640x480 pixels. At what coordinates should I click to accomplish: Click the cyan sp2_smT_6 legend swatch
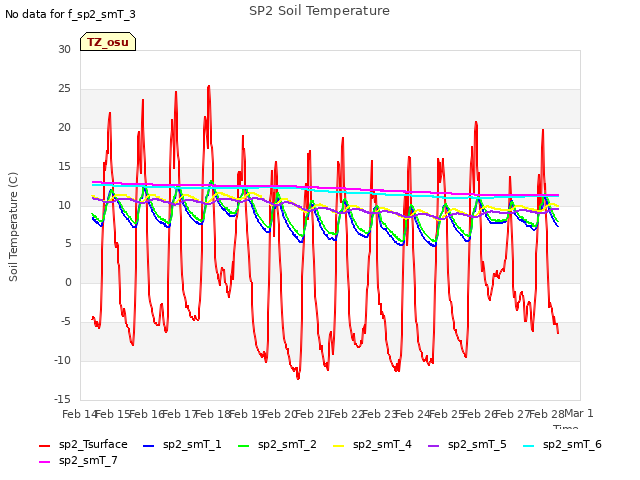tap(529, 446)
